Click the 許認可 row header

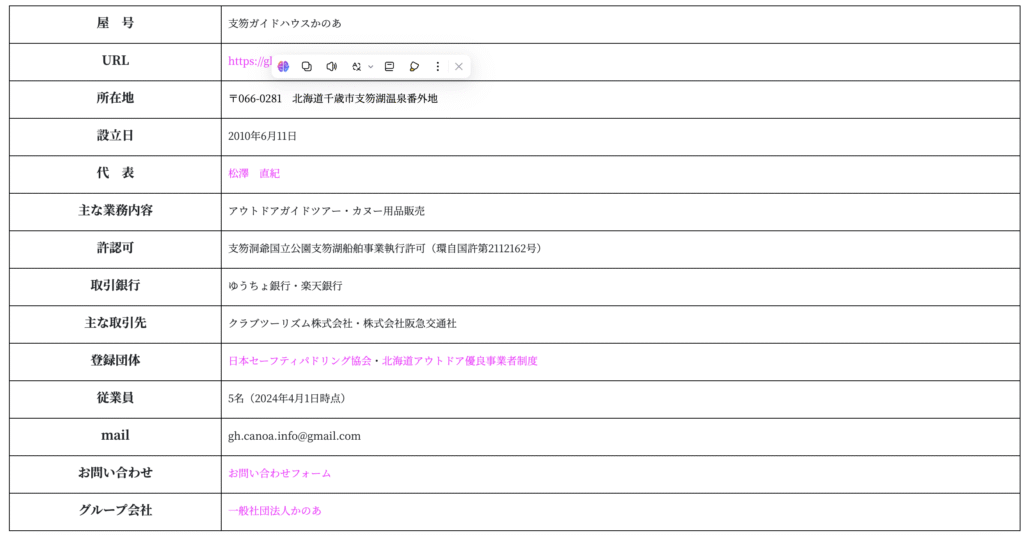[x=116, y=248]
